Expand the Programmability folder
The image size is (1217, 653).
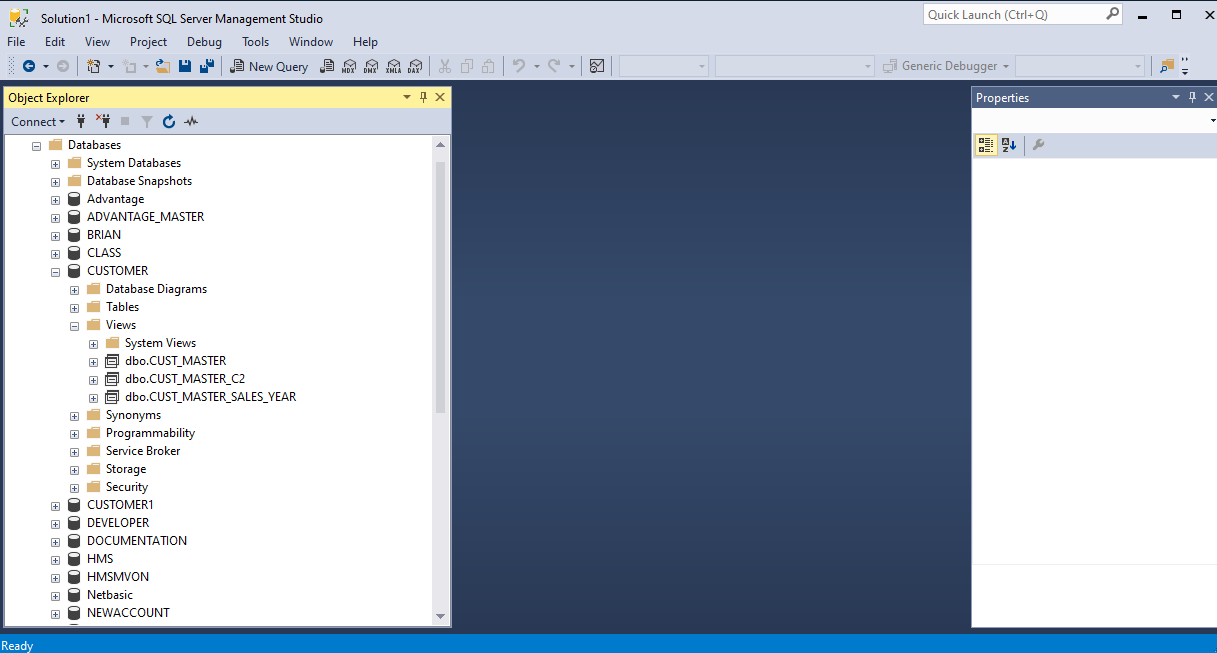click(x=75, y=433)
